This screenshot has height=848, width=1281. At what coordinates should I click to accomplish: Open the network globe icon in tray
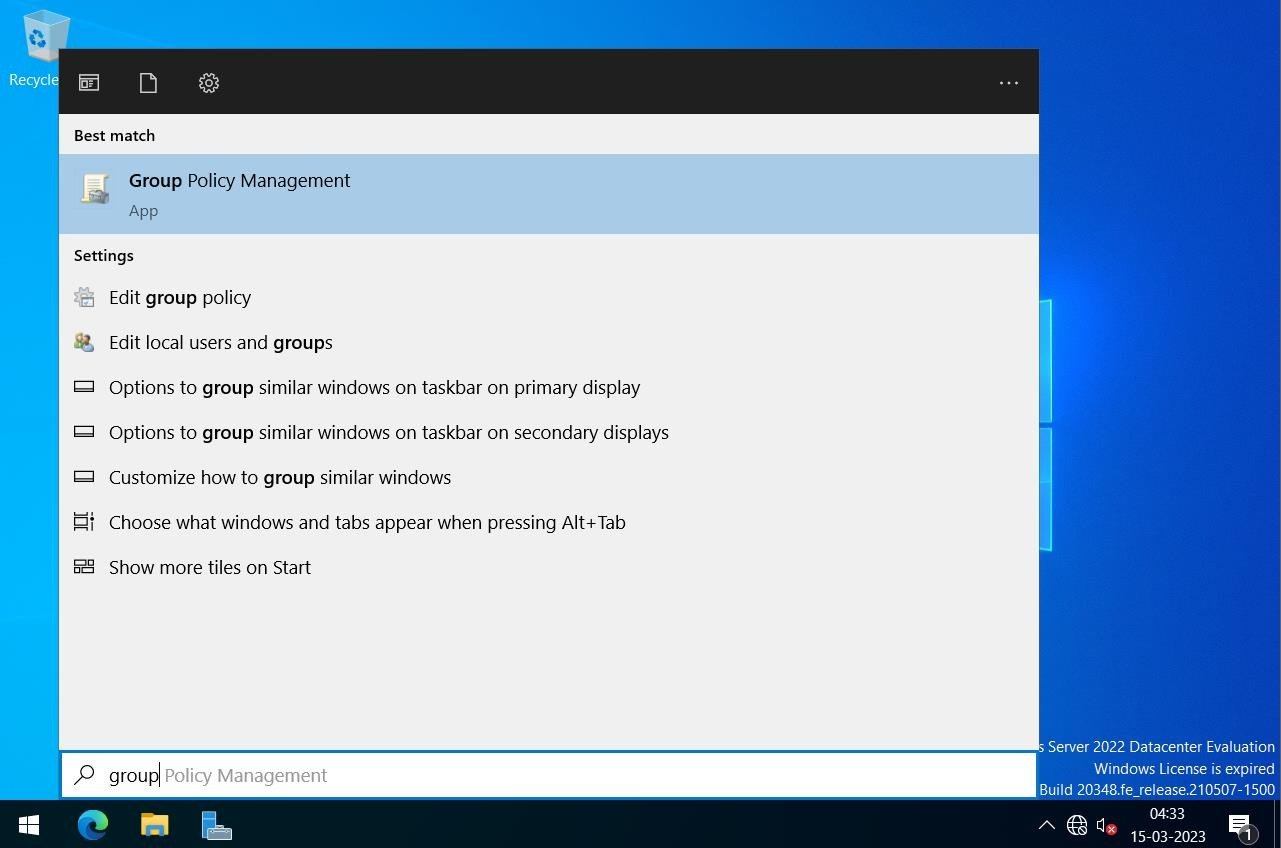(x=1077, y=825)
